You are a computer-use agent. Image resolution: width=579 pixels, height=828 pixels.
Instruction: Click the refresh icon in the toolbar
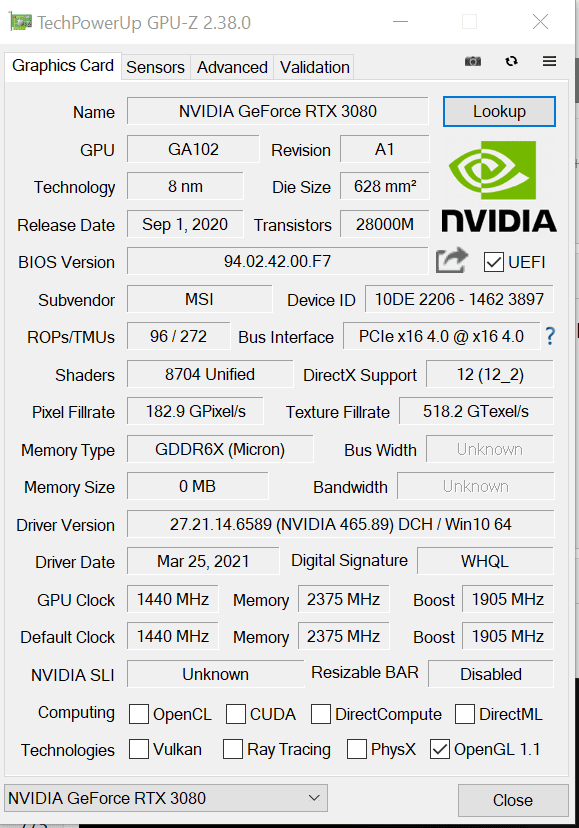[511, 61]
